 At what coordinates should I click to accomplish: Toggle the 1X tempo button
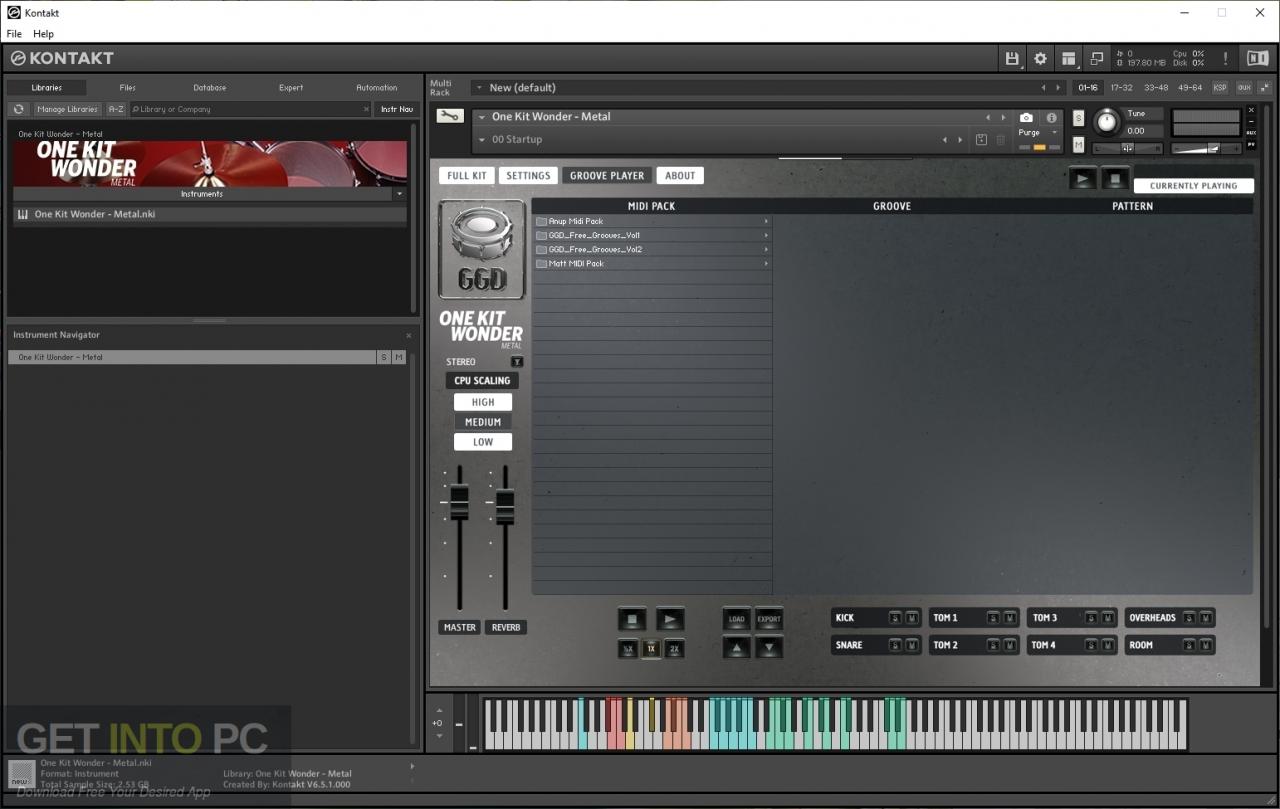(651, 649)
